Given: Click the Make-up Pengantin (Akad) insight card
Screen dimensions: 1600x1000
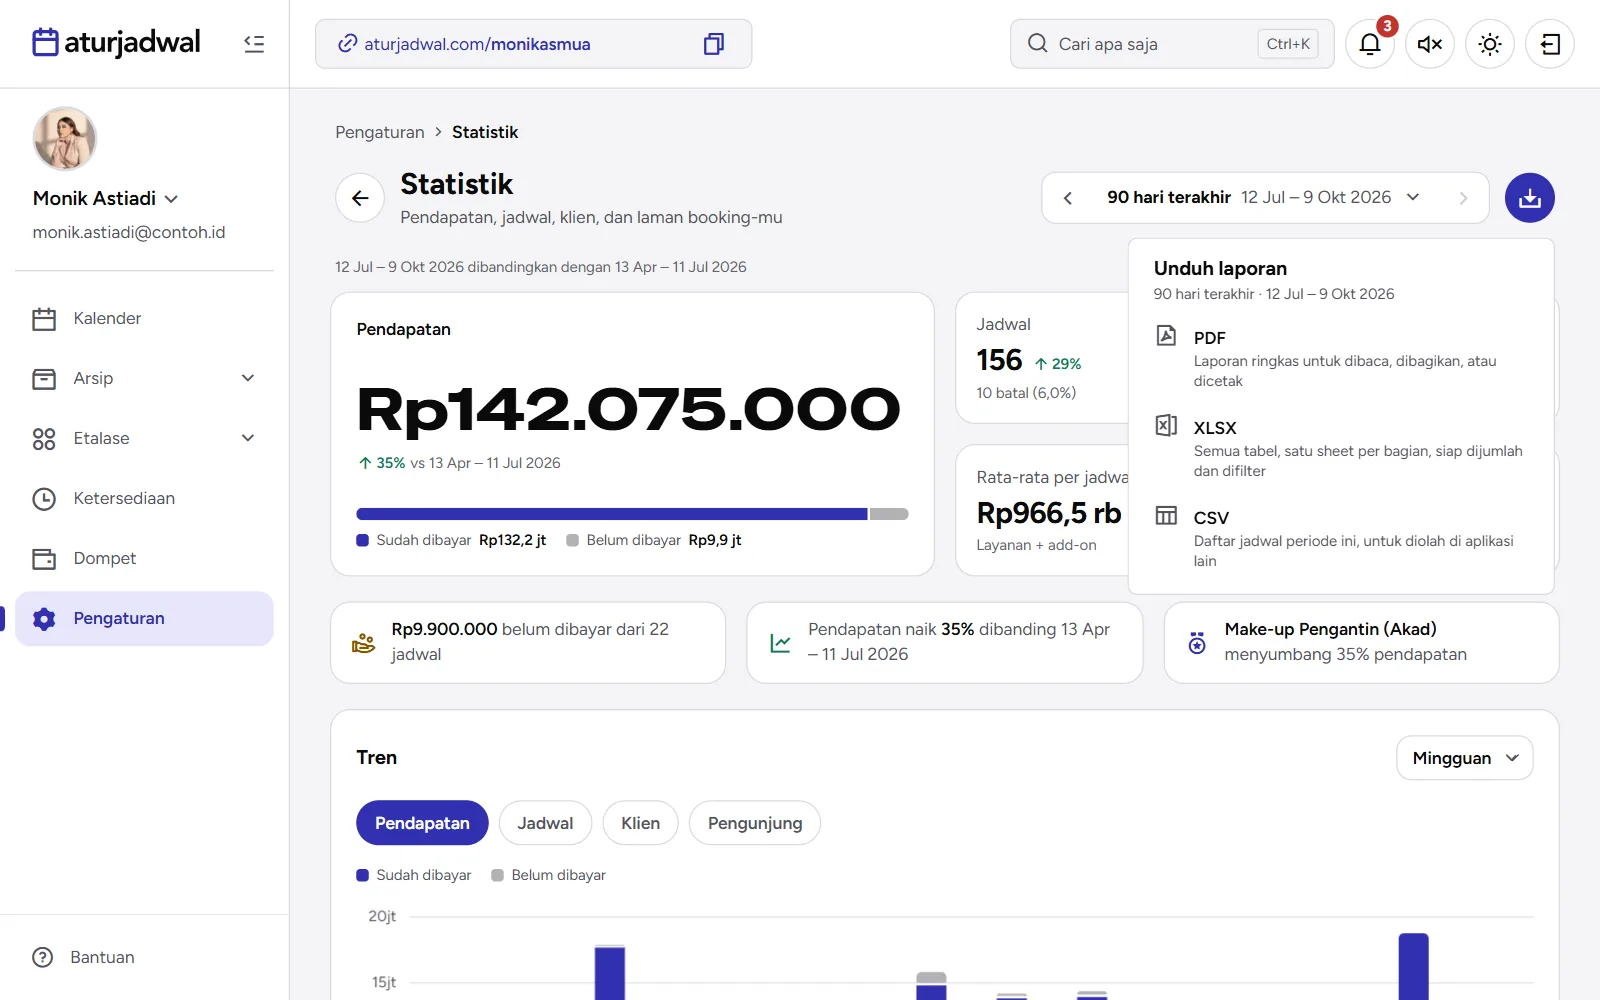Looking at the screenshot, I should coord(1362,642).
